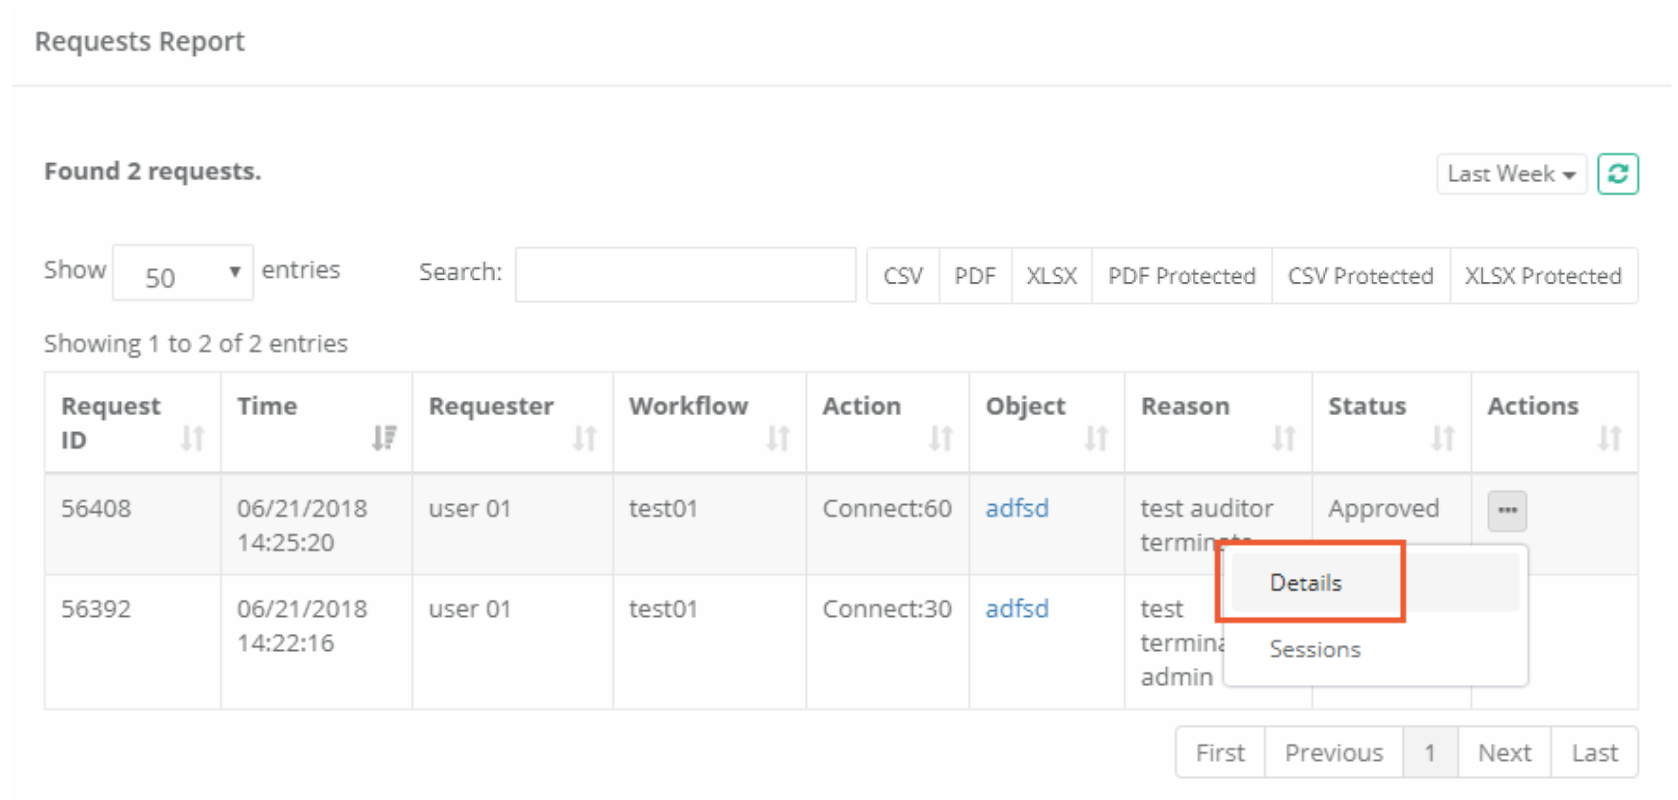1678x800 pixels.
Task: Sort the table by Request ID
Action: click(193, 438)
